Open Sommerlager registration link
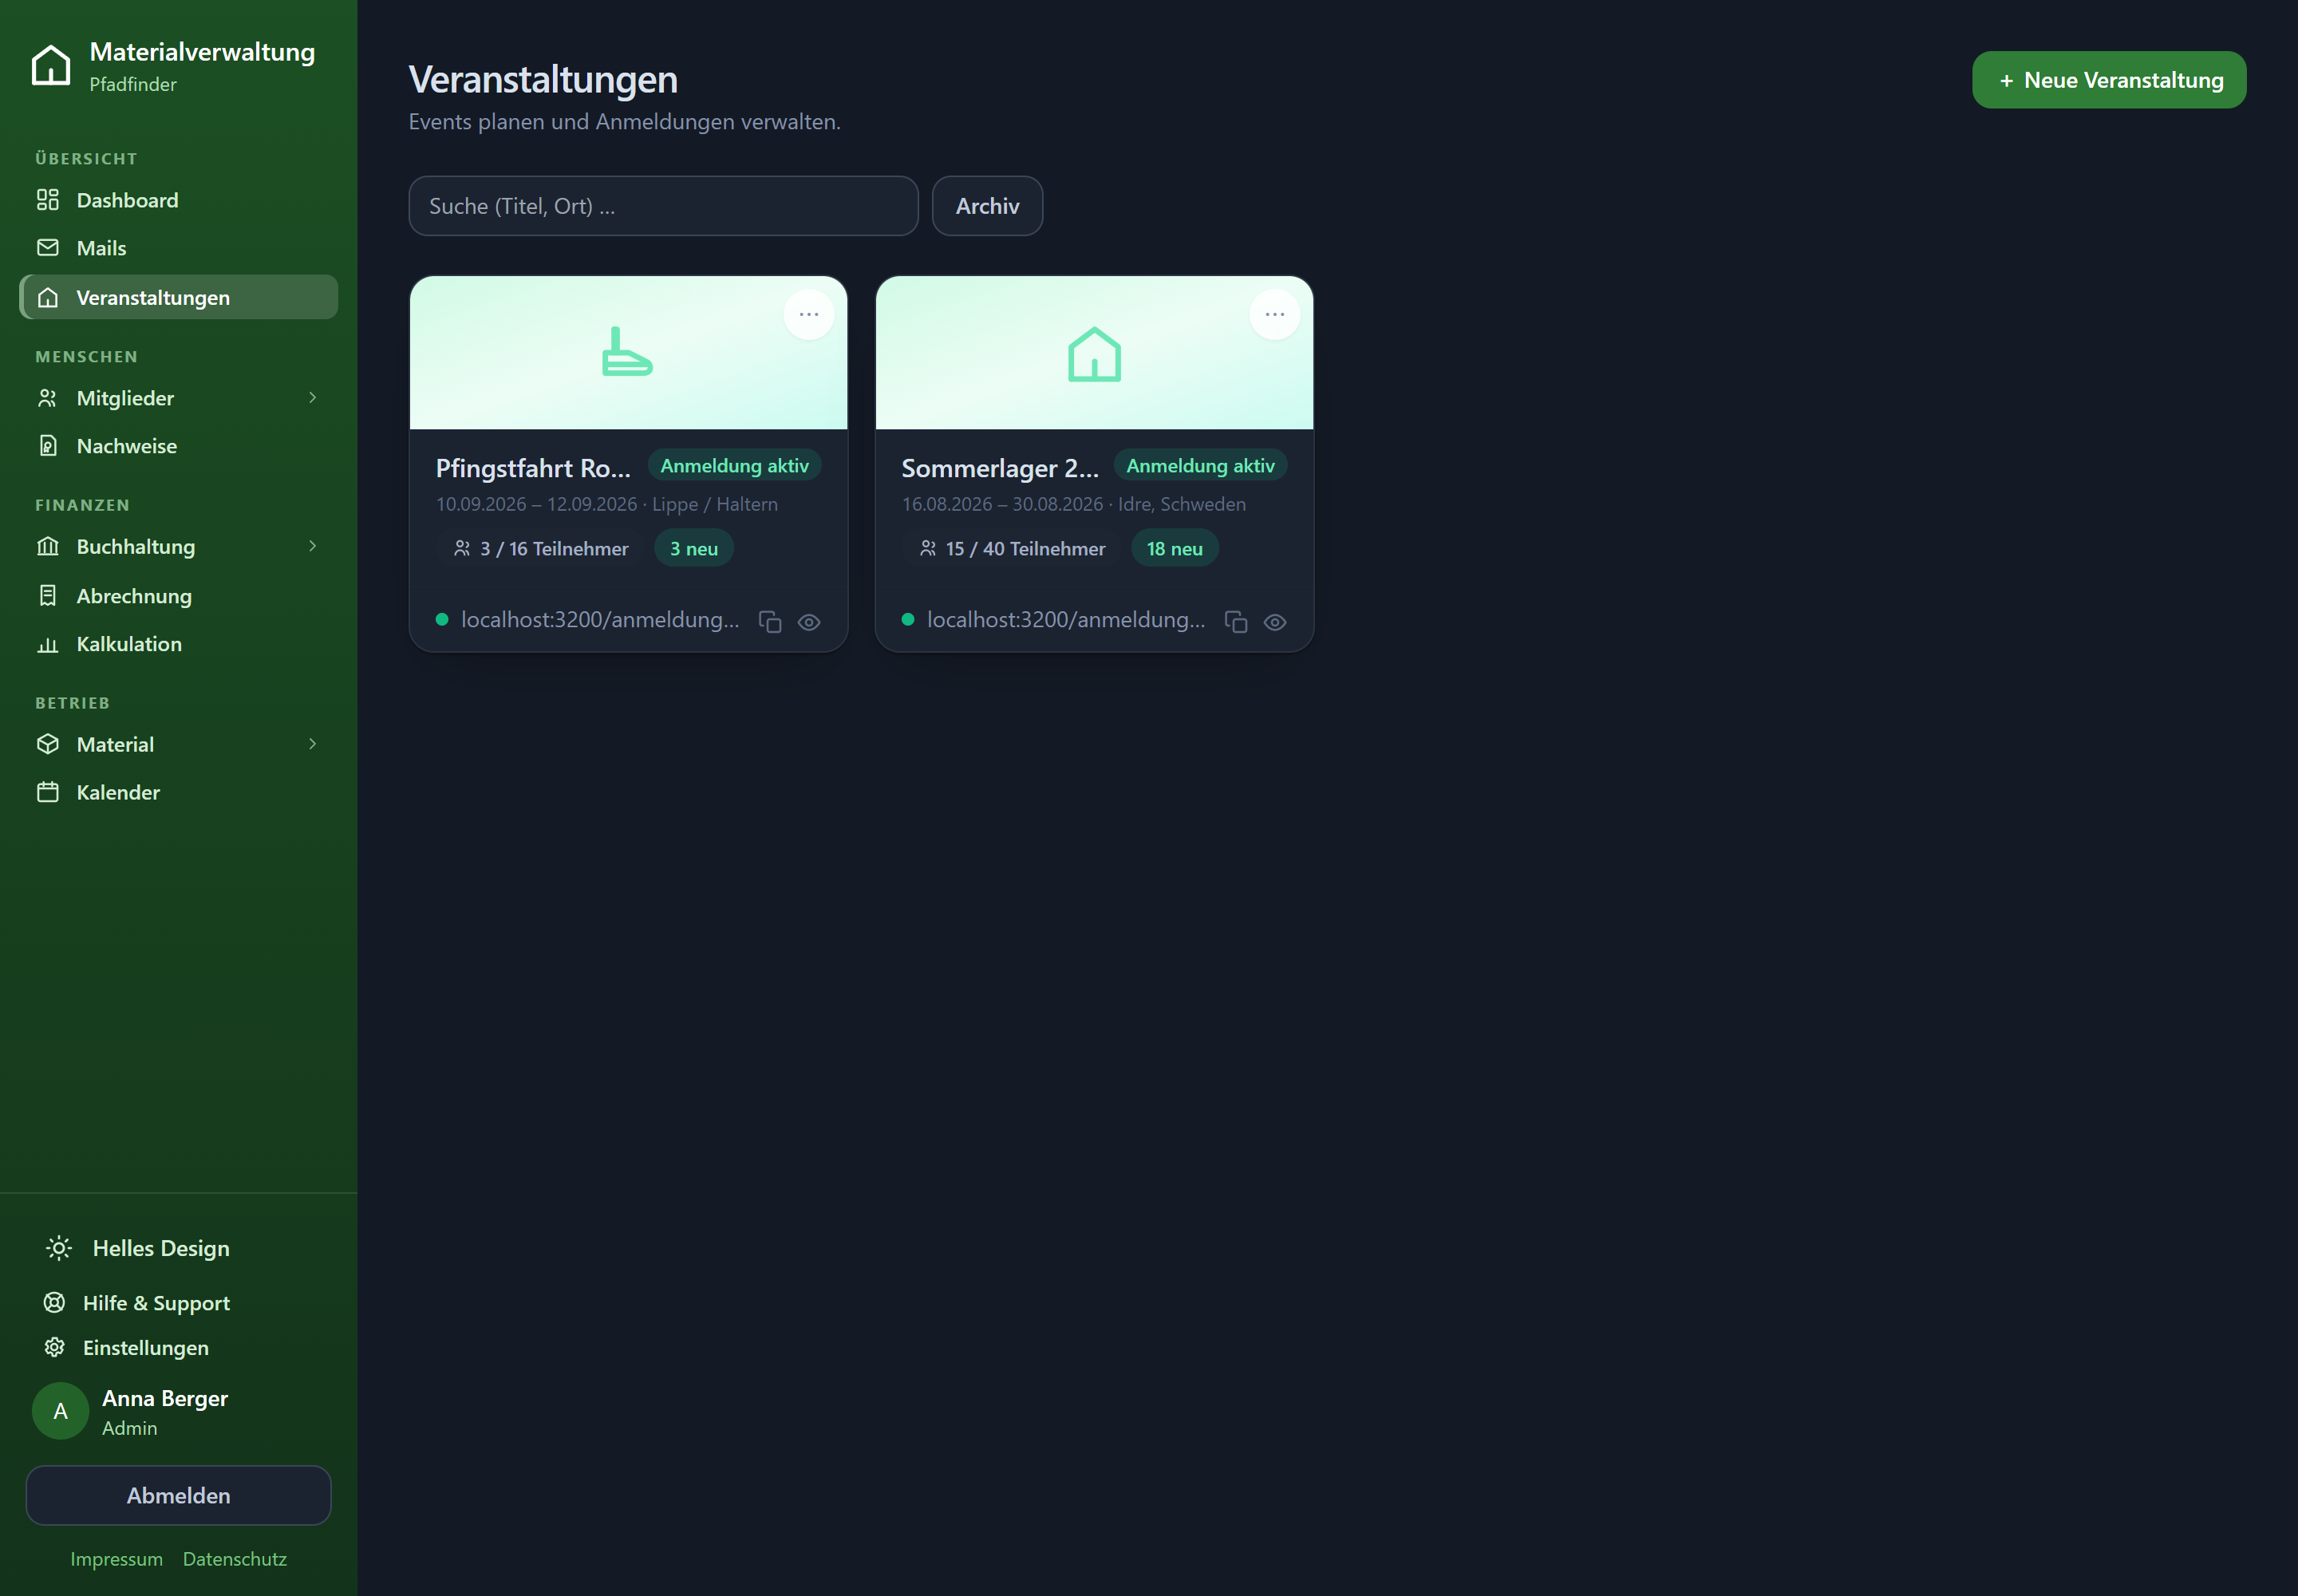This screenshot has width=2298, height=1596. click(x=1066, y=620)
